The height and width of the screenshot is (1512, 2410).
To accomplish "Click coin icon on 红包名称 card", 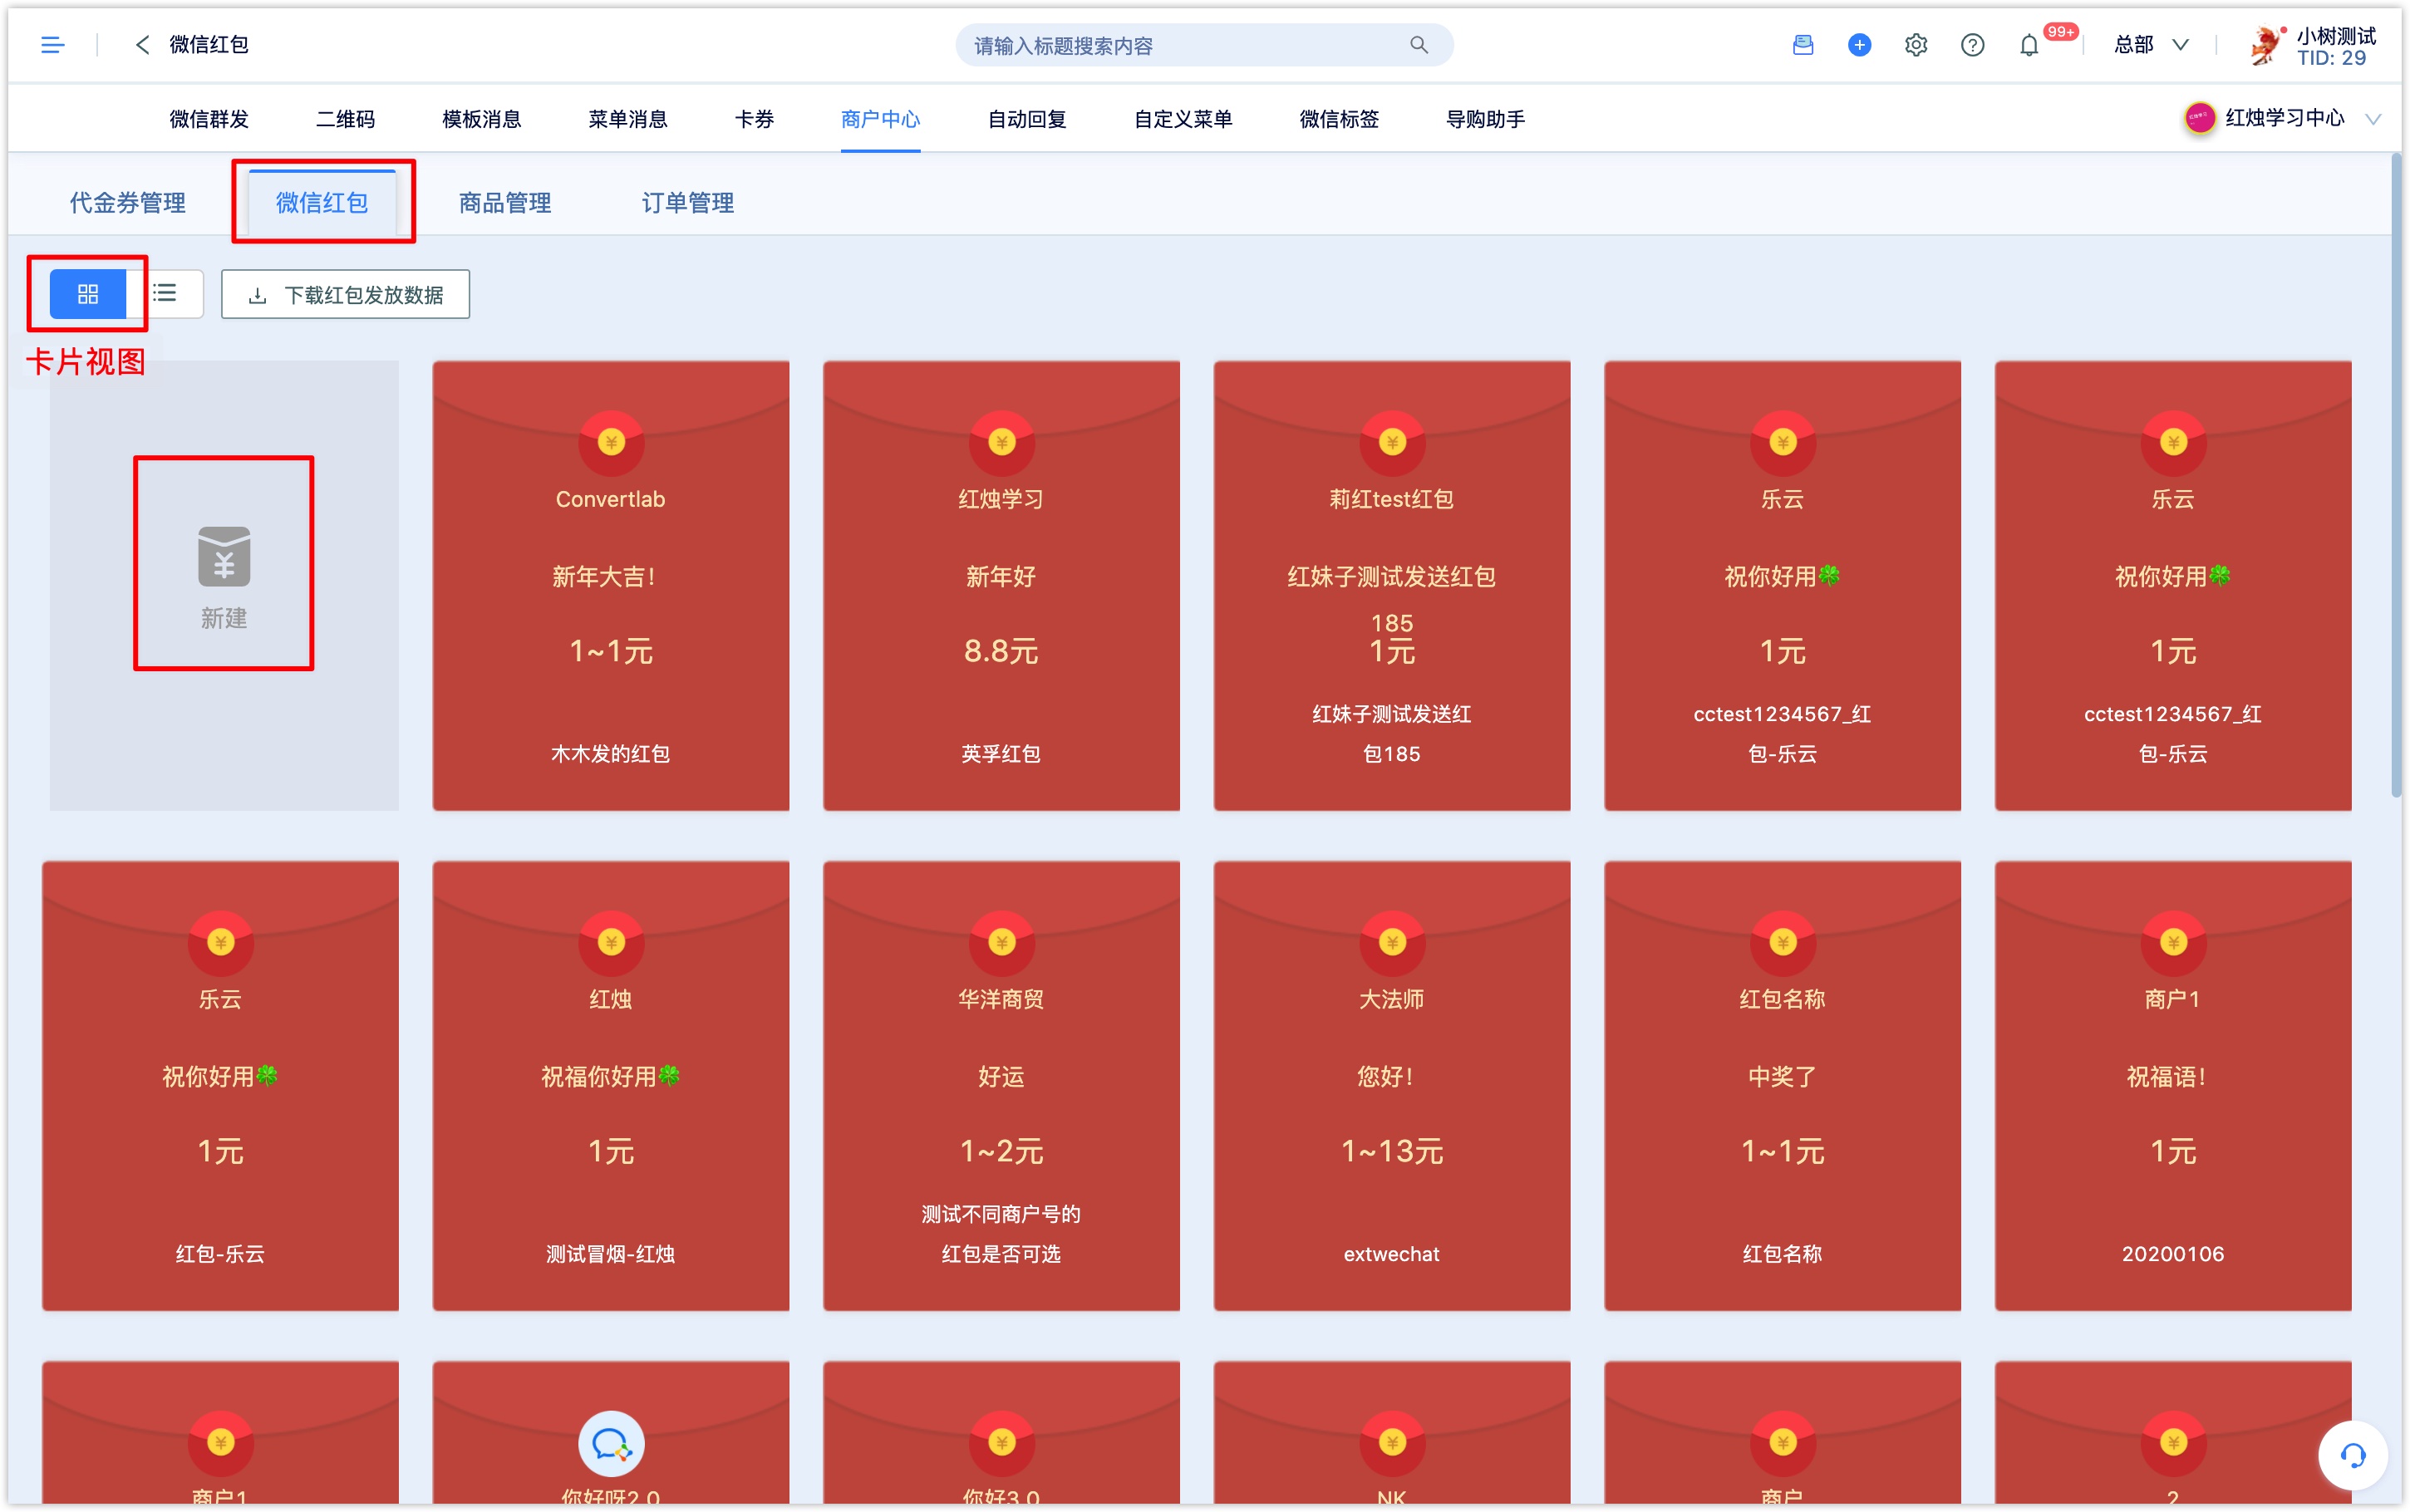I will point(1783,942).
